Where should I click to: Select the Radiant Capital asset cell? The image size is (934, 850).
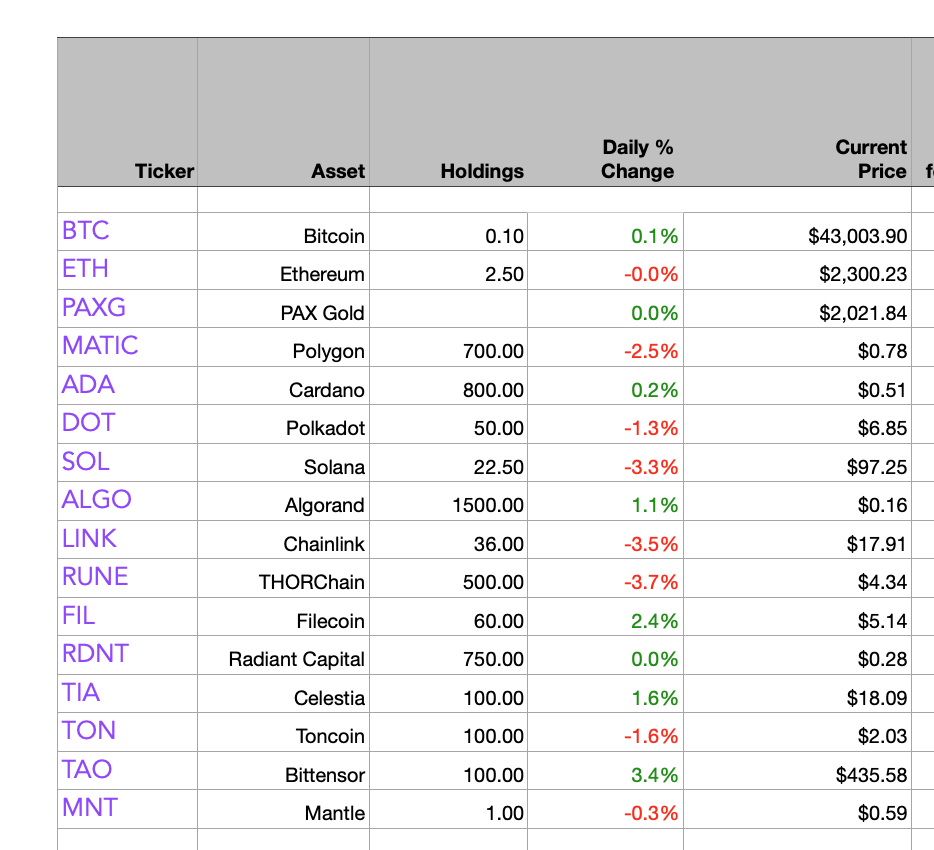[284, 660]
